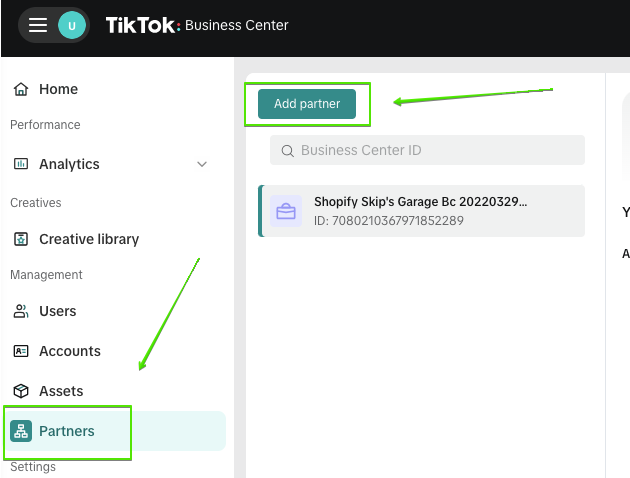Click the search magnifier icon
The image size is (630, 478).
pyautogui.click(x=287, y=151)
